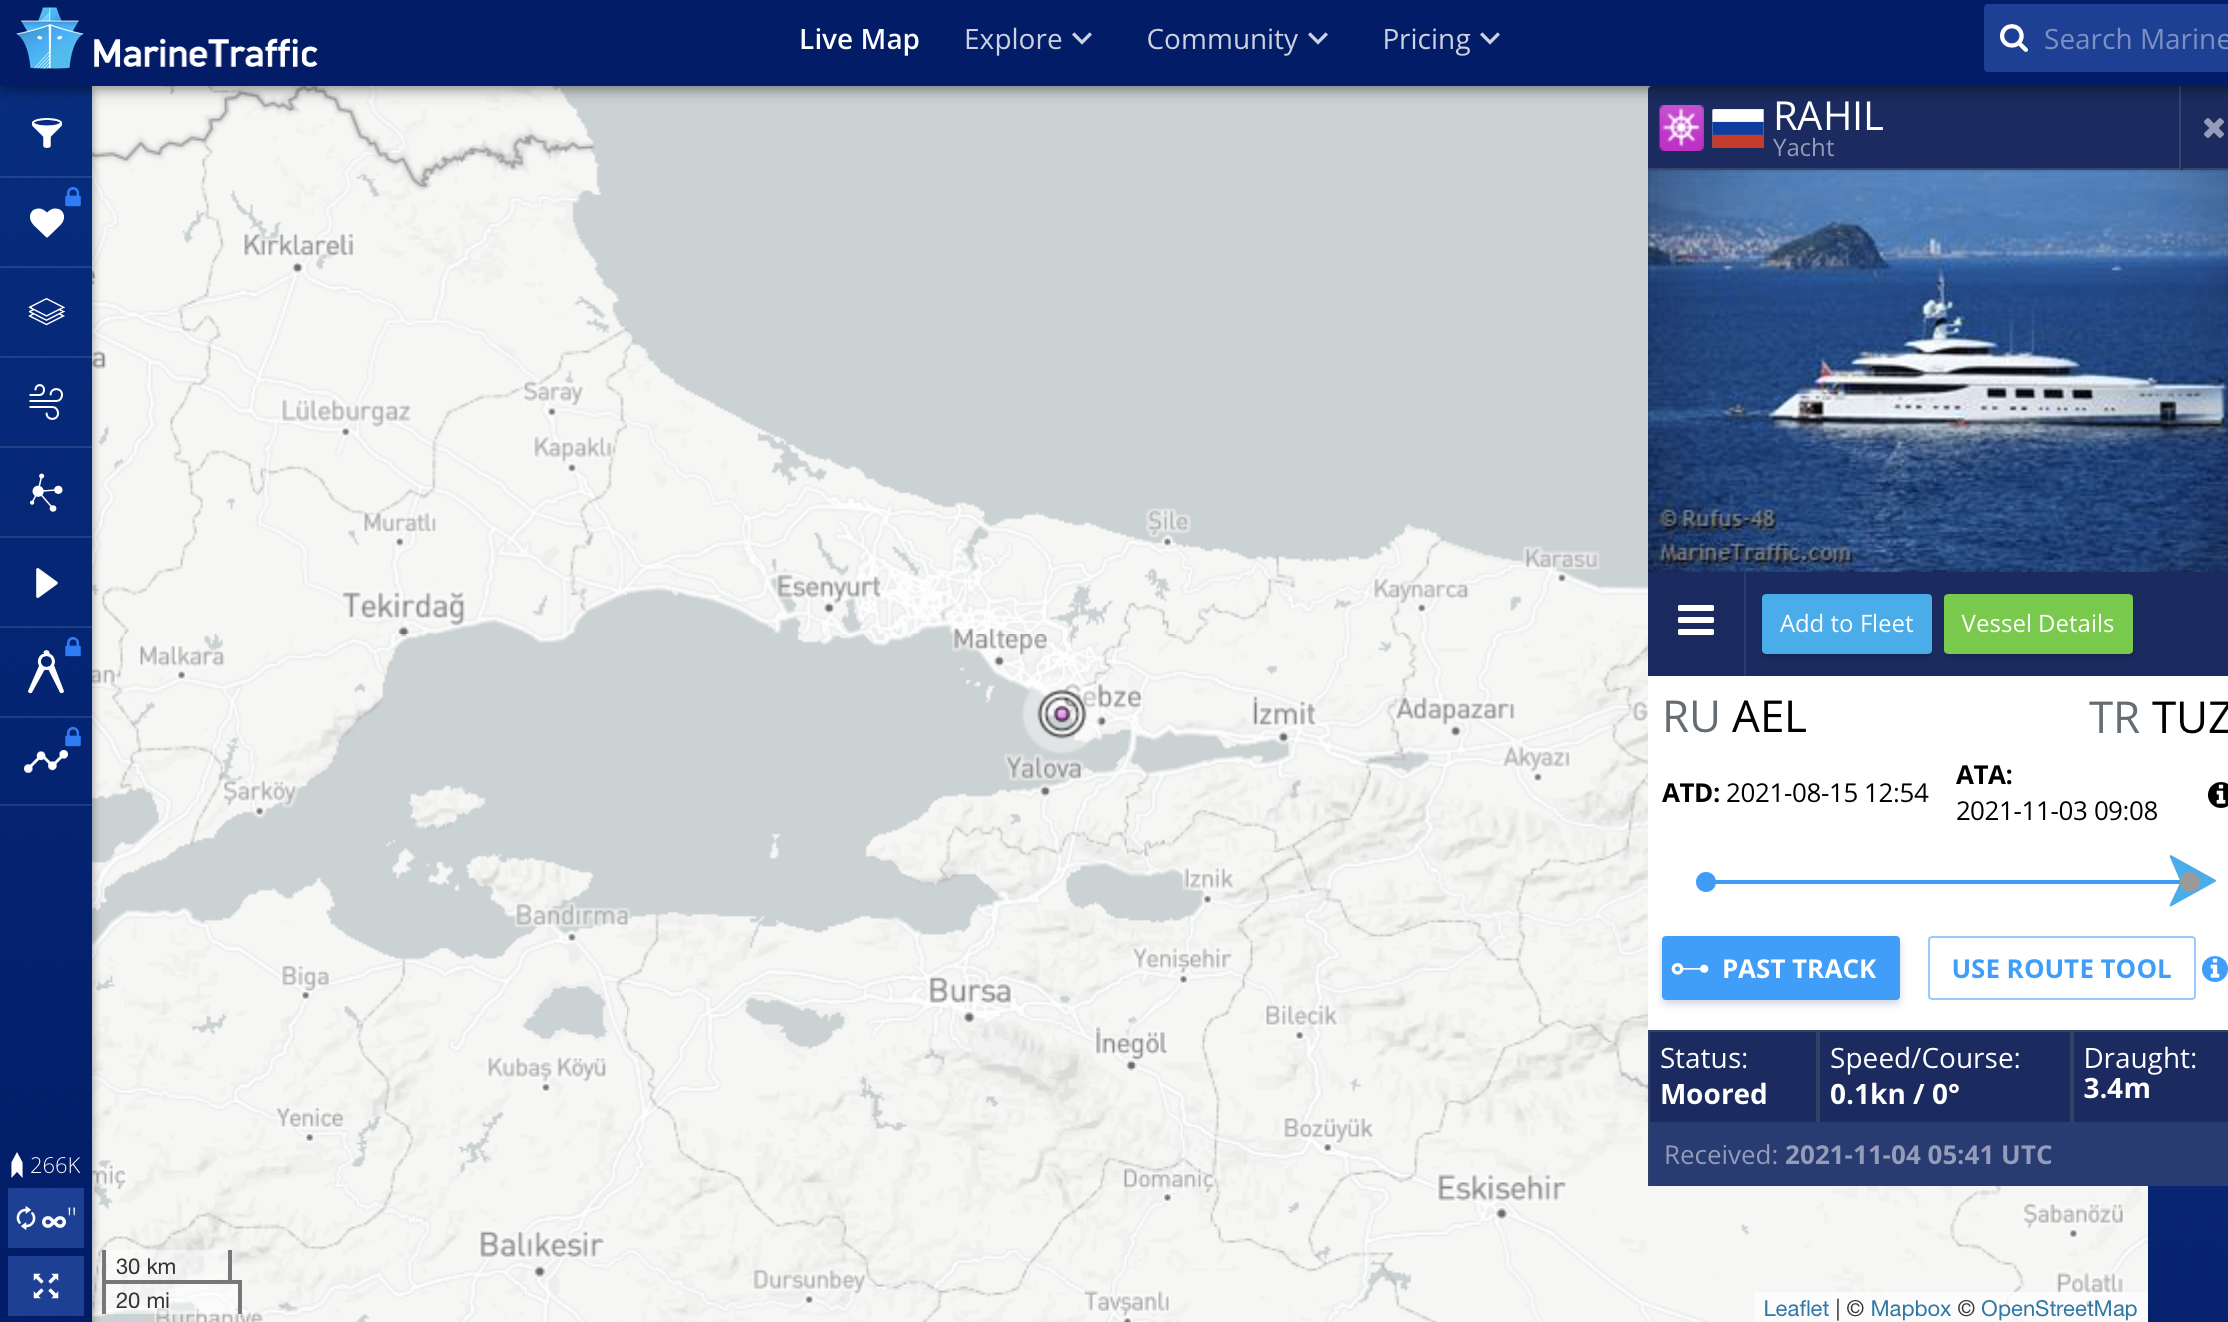
Task: Toggle fullscreen map view
Action: (46, 1286)
